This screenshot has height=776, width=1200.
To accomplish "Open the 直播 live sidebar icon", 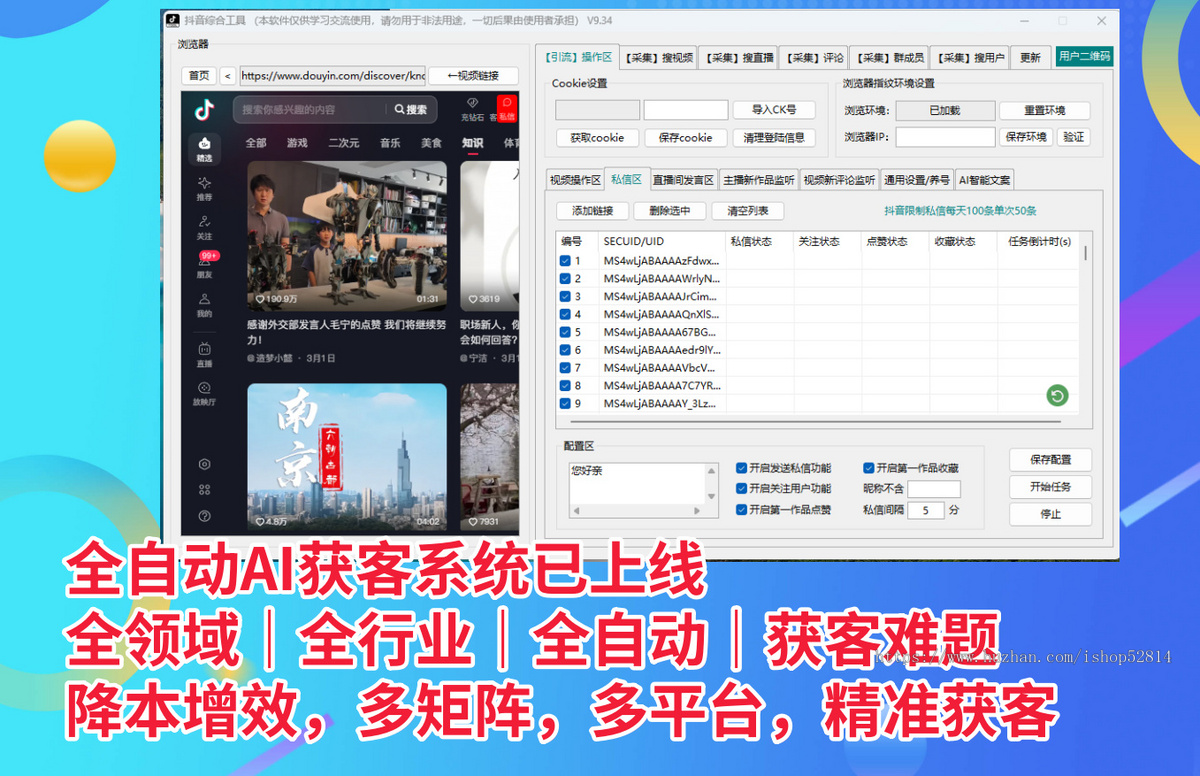I will 204,355.
